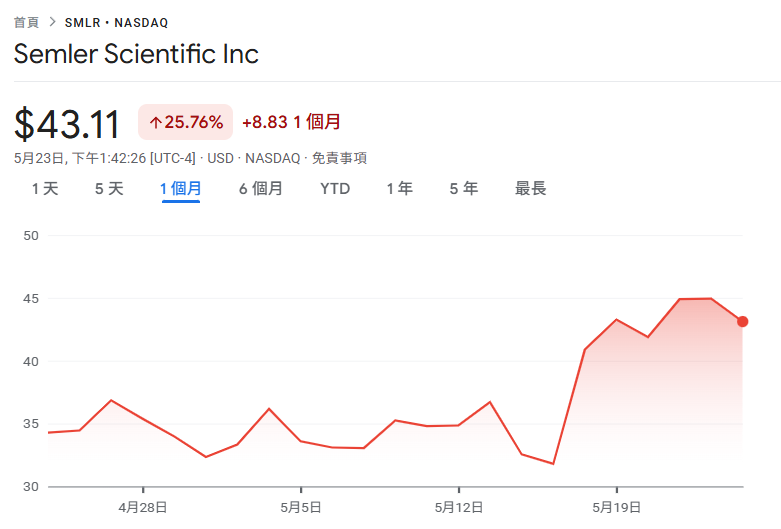Select the 1 個月 range tab

pyautogui.click(x=181, y=188)
